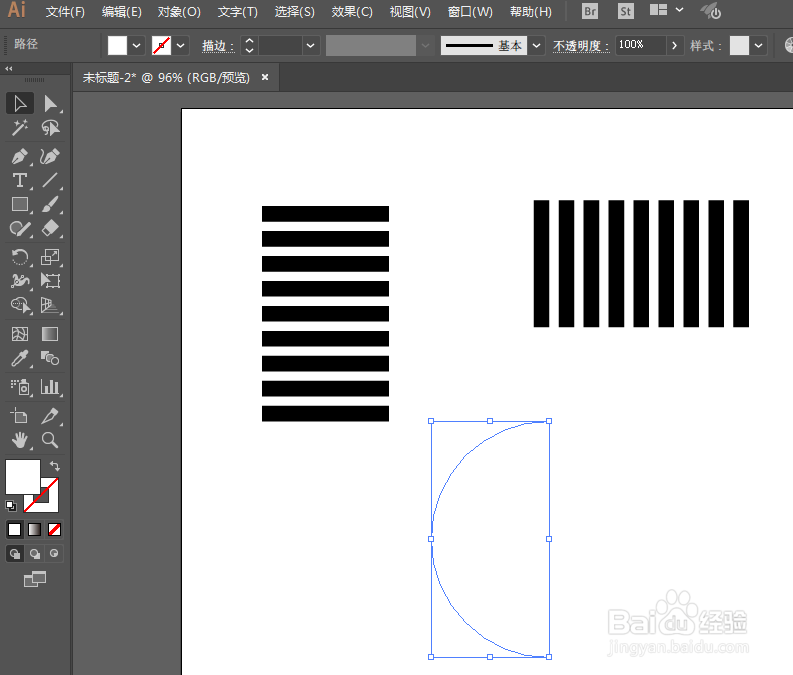Select the Zoom tool
793x675 pixels.
(x=50, y=440)
